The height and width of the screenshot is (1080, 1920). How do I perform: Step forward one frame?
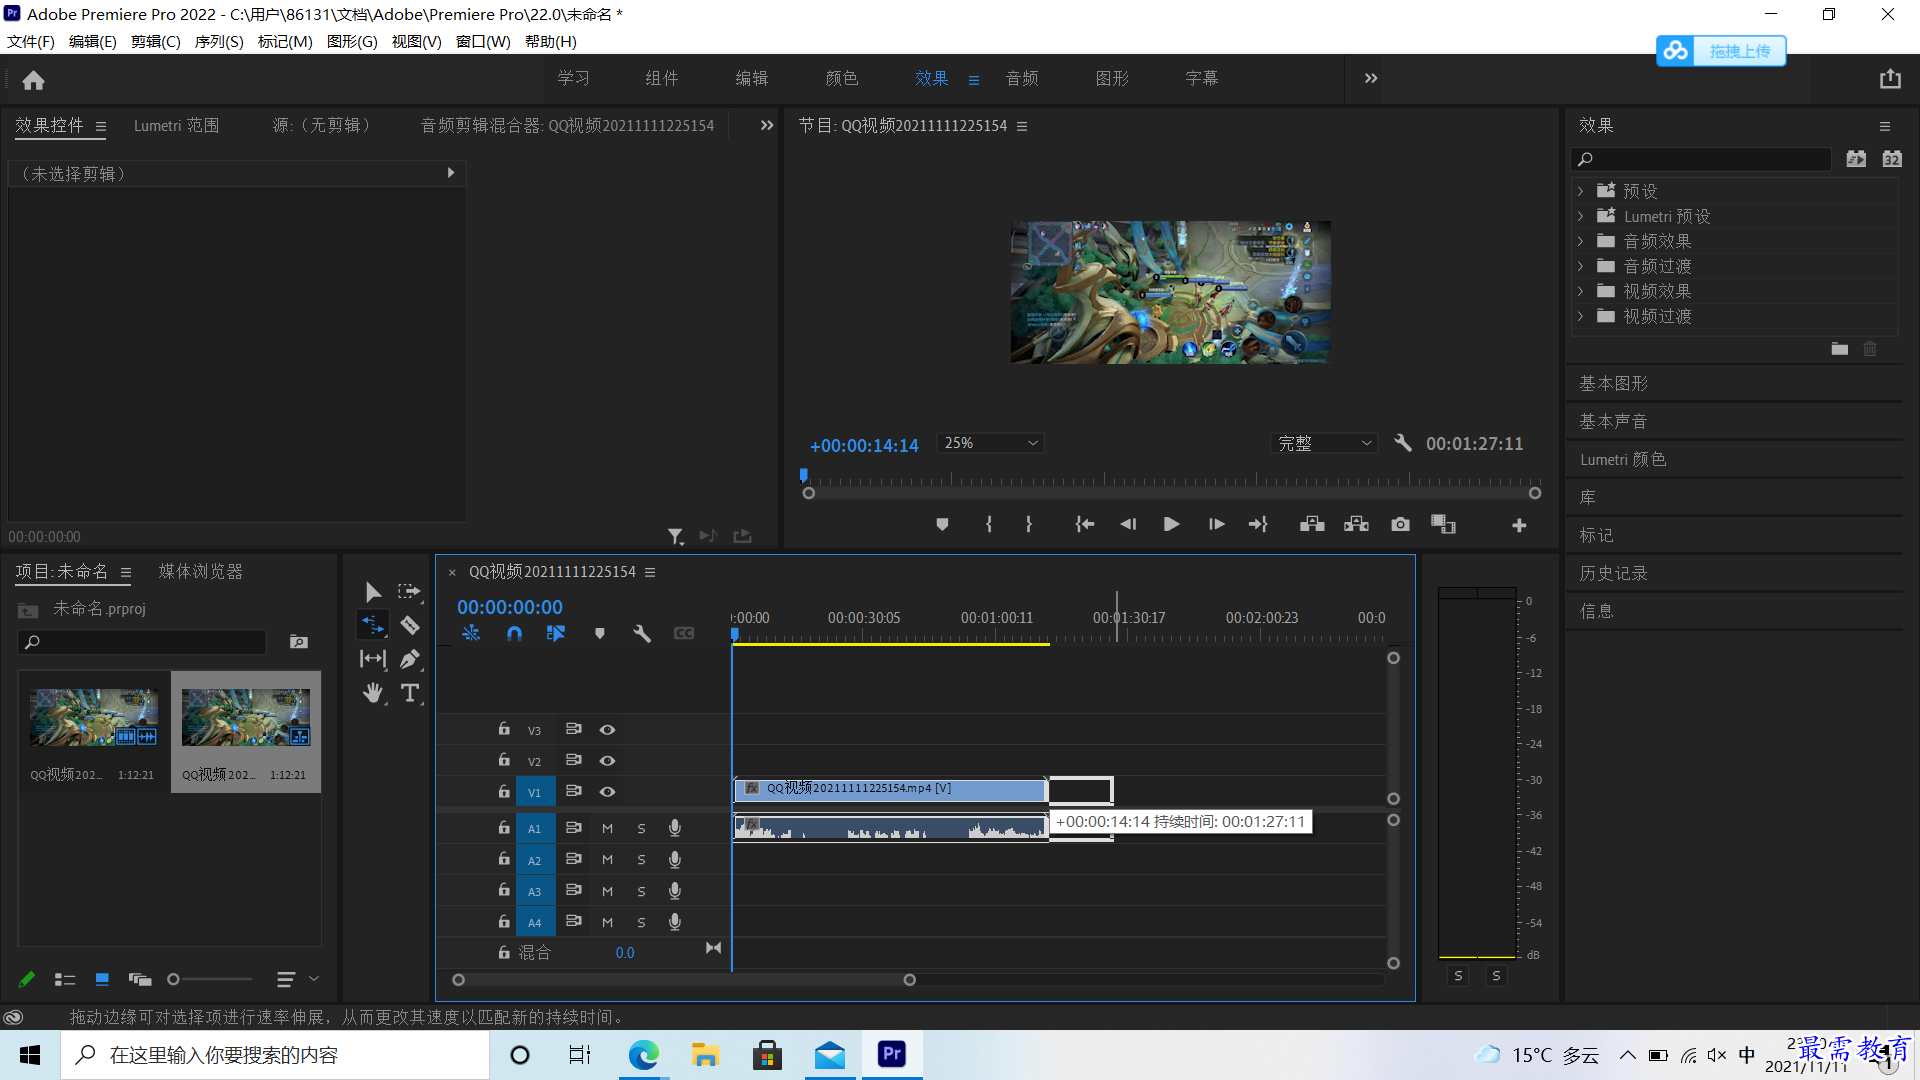(x=1216, y=524)
